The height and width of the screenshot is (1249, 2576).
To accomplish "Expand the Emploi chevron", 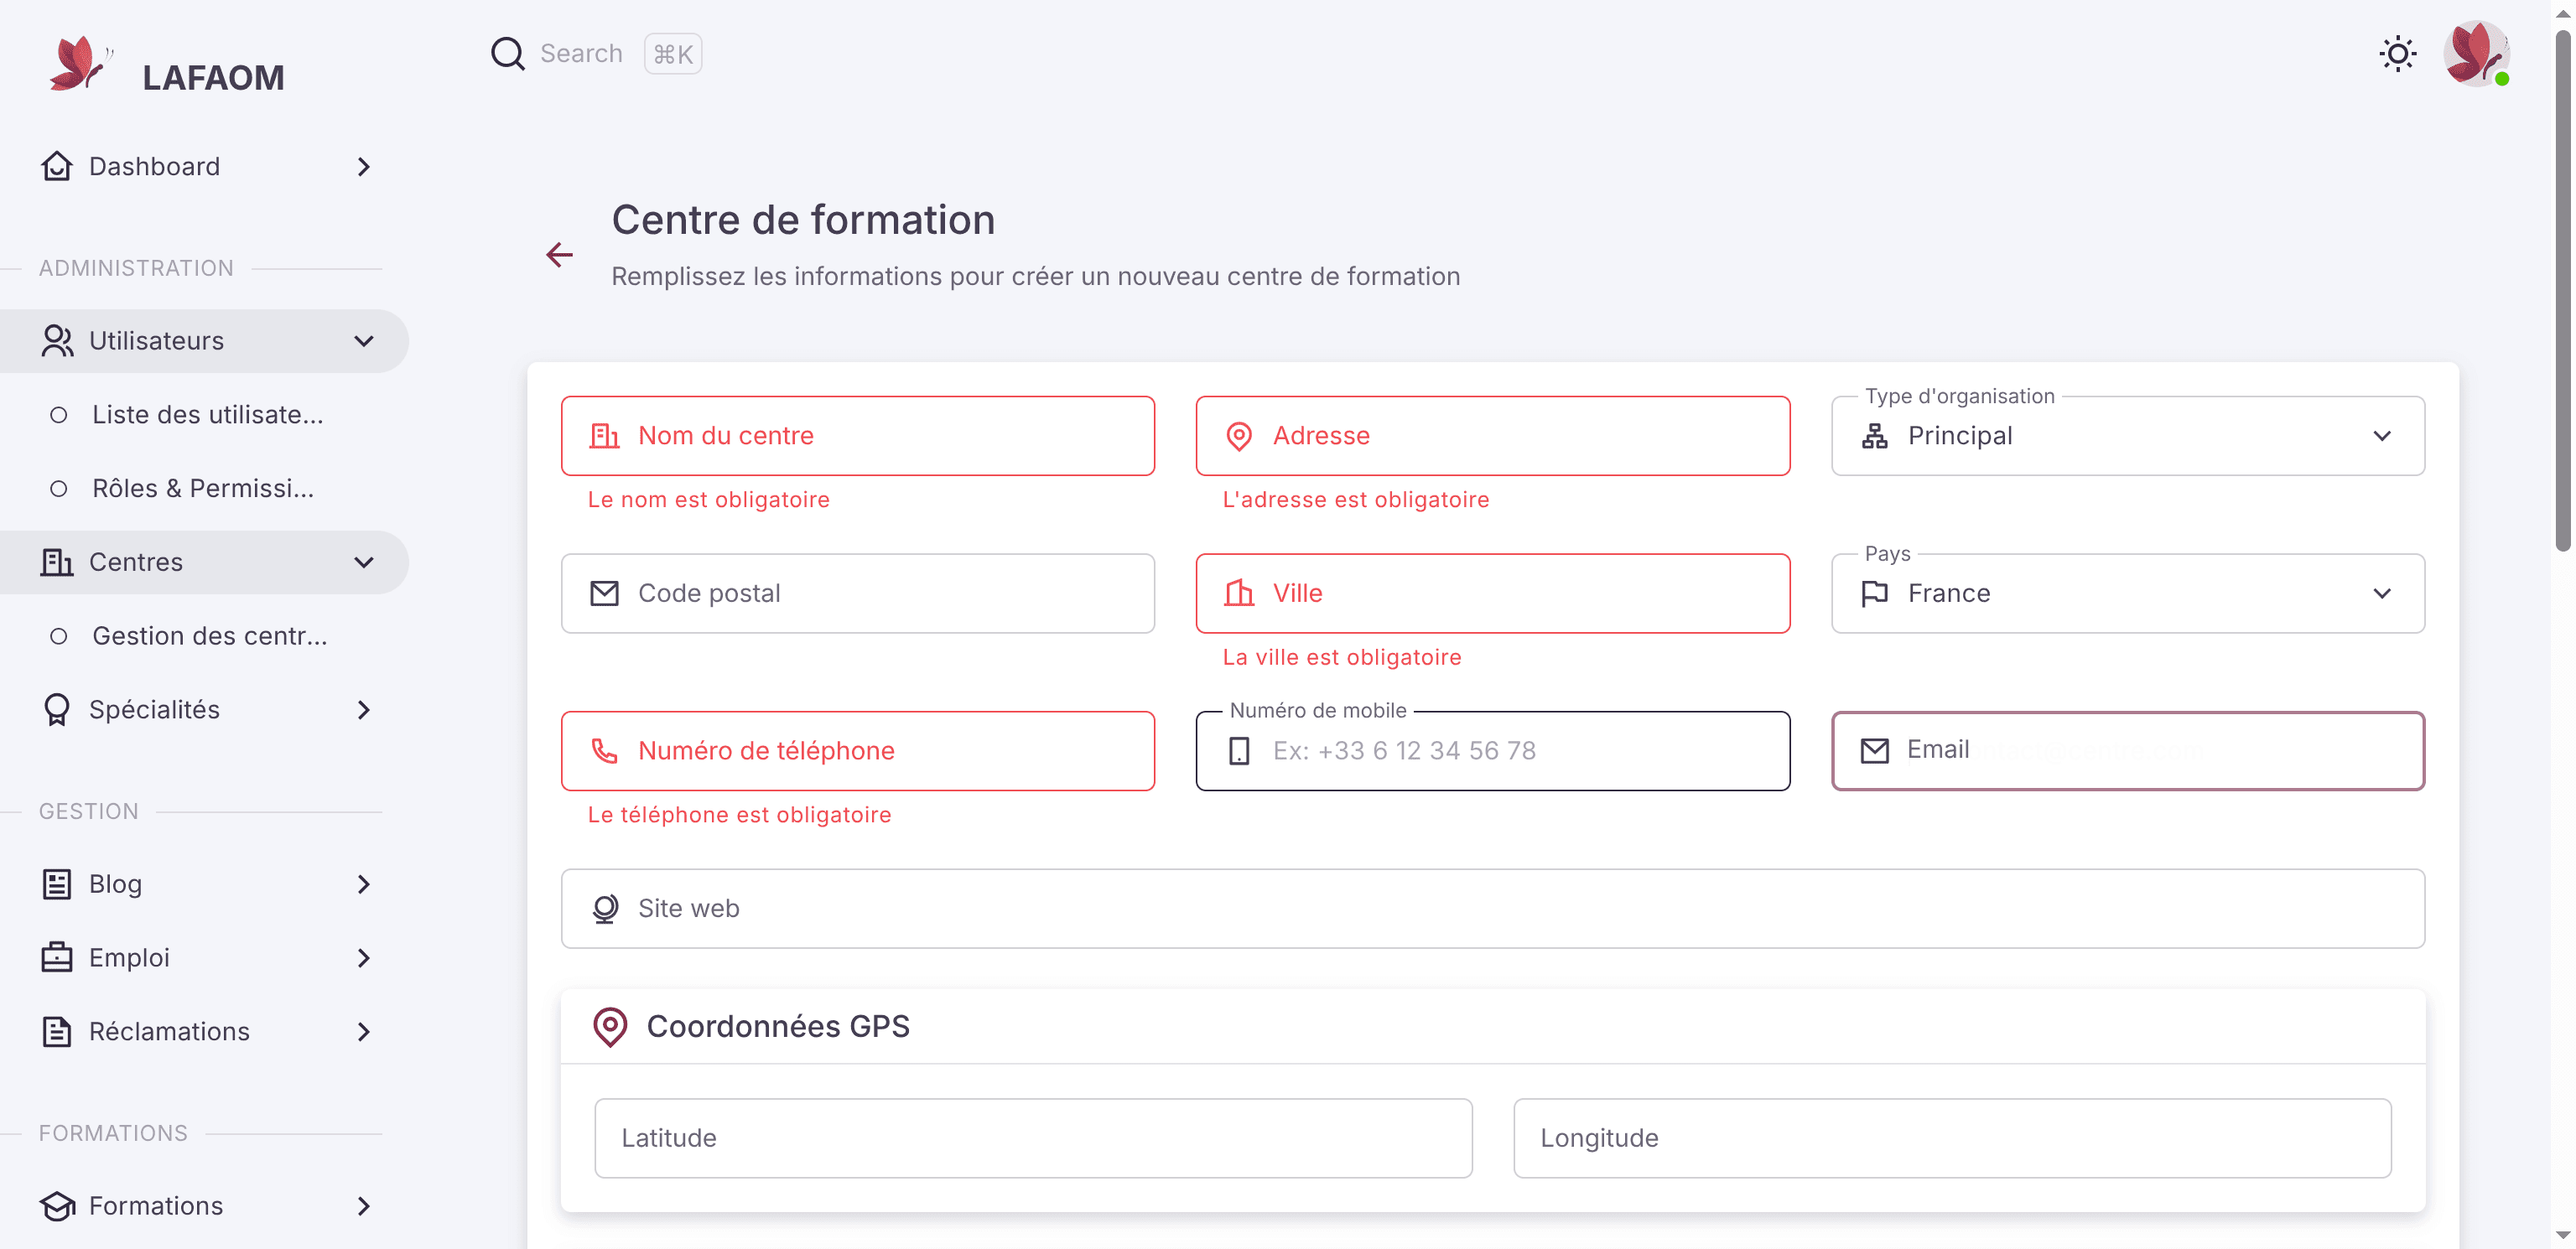I will (364, 958).
